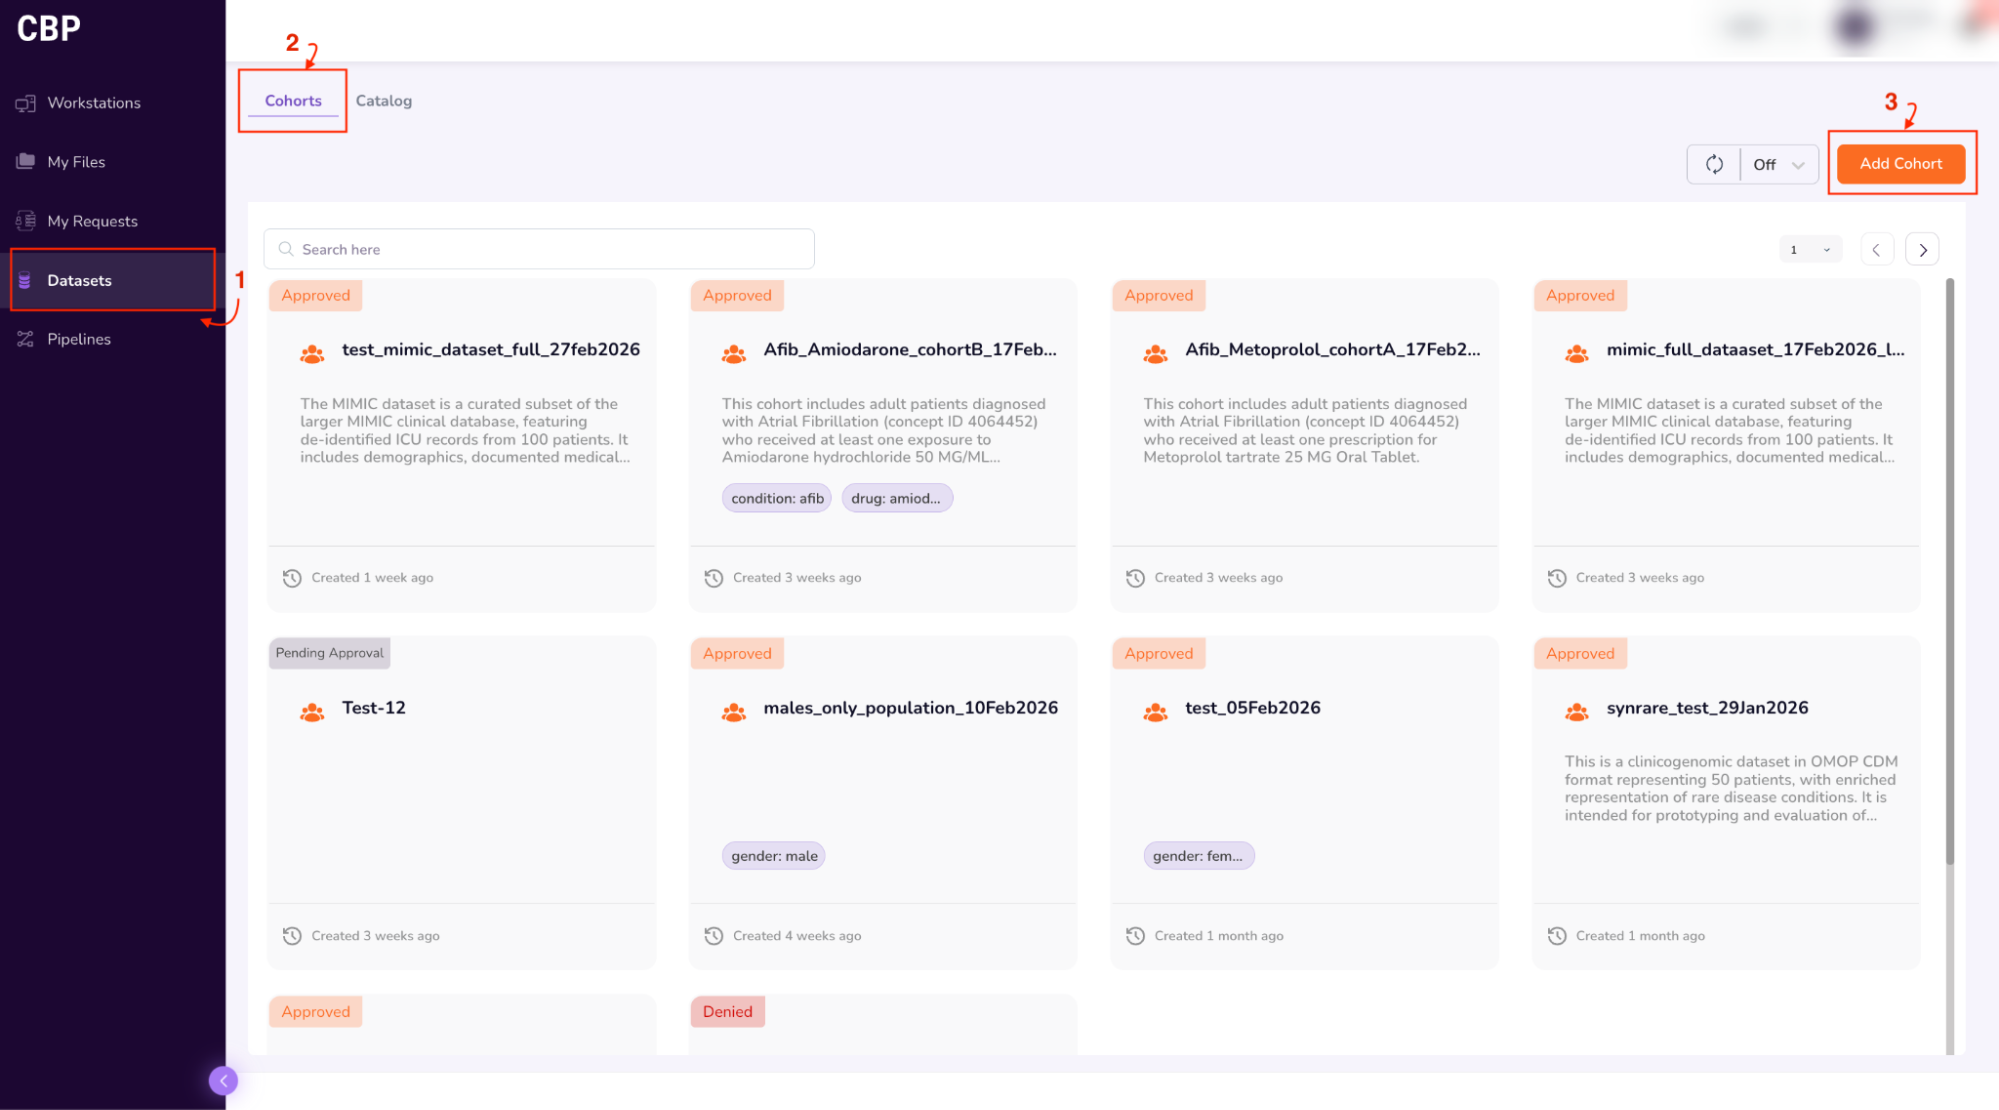The width and height of the screenshot is (1999, 1110).
Task: Switch to the Catalog tab
Action: point(383,101)
